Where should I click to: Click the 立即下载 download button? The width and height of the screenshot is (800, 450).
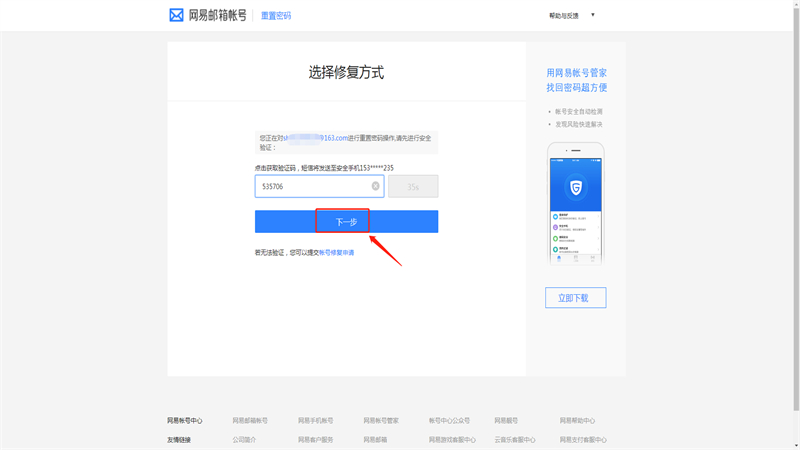(576, 297)
